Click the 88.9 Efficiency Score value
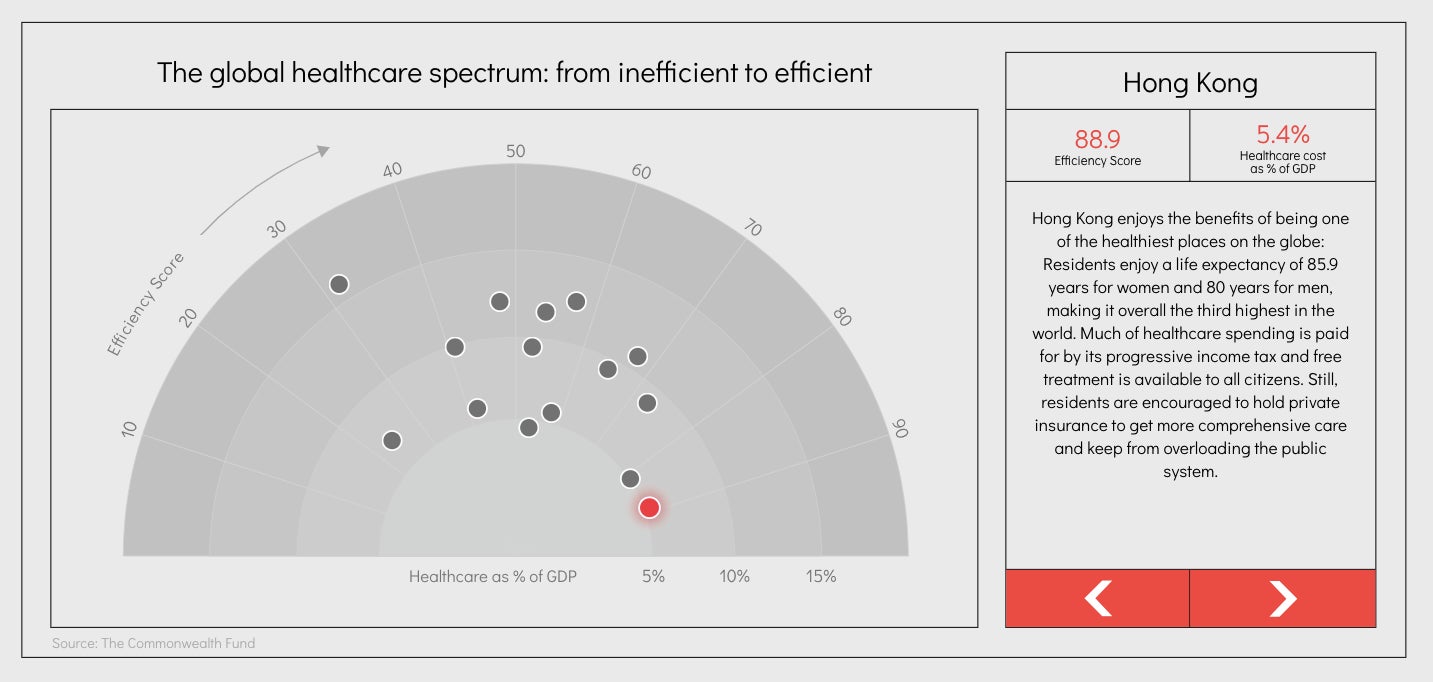 tap(1097, 139)
